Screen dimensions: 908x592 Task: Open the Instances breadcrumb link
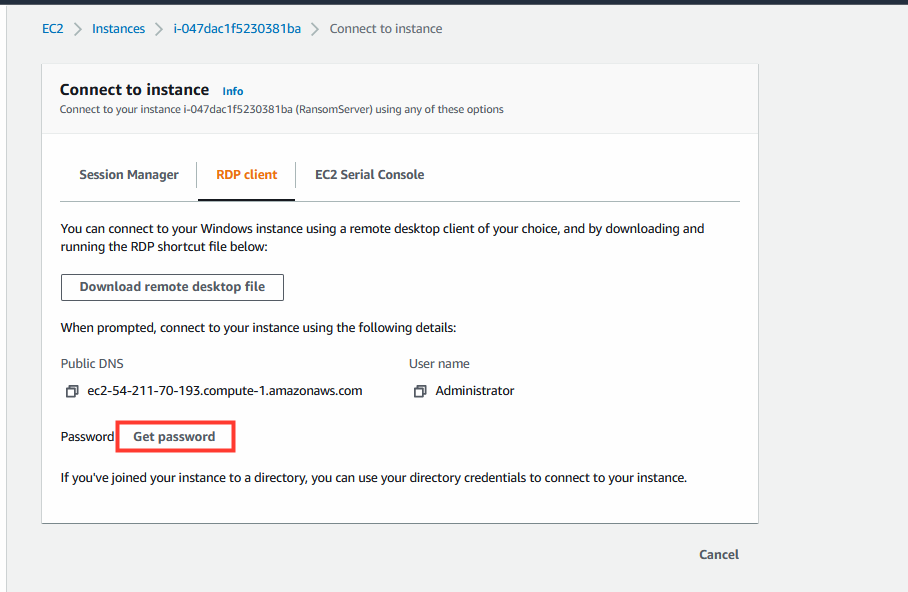click(118, 28)
